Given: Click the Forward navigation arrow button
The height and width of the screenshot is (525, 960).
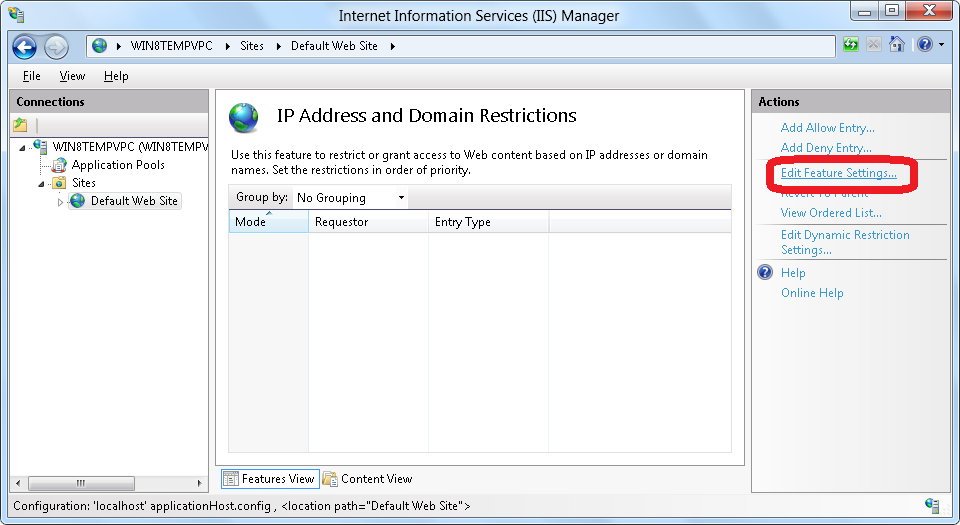Looking at the screenshot, I should [x=56, y=47].
